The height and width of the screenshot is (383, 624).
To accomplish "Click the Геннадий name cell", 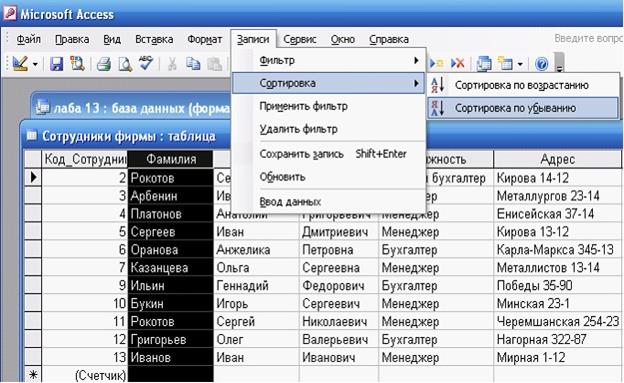I will click(x=256, y=285).
